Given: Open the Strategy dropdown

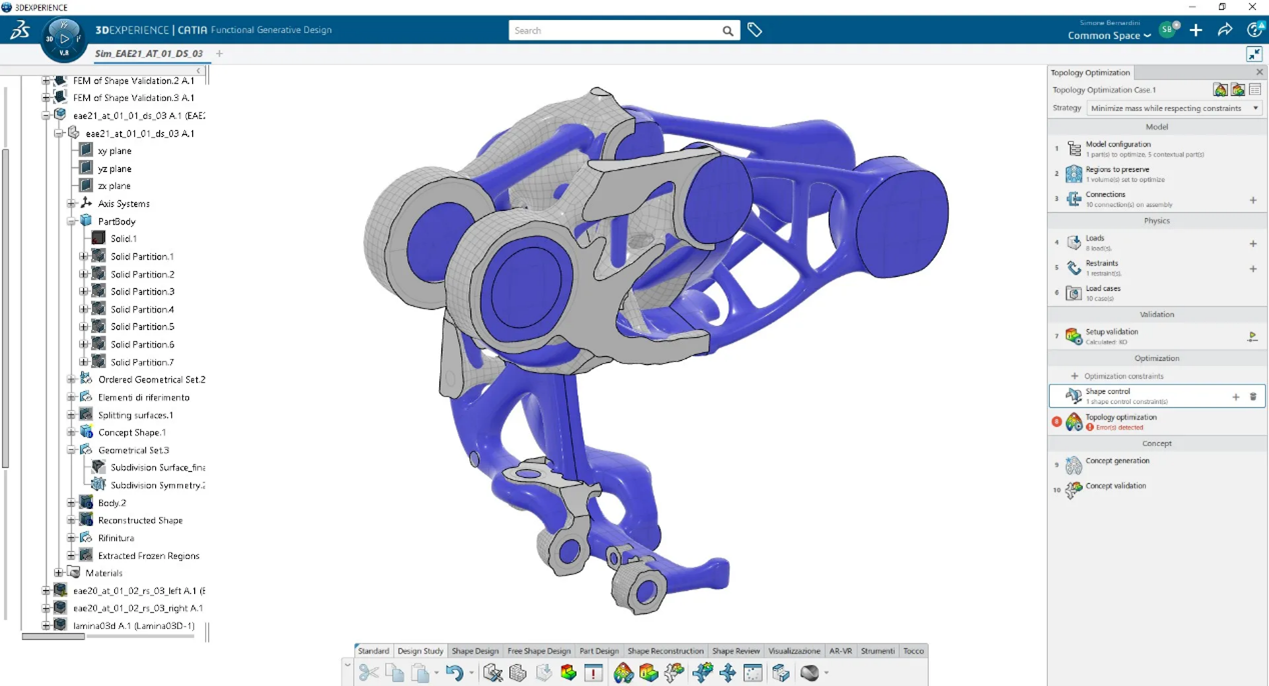Looking at the screenshot, I should click(x=1174, y=108).
